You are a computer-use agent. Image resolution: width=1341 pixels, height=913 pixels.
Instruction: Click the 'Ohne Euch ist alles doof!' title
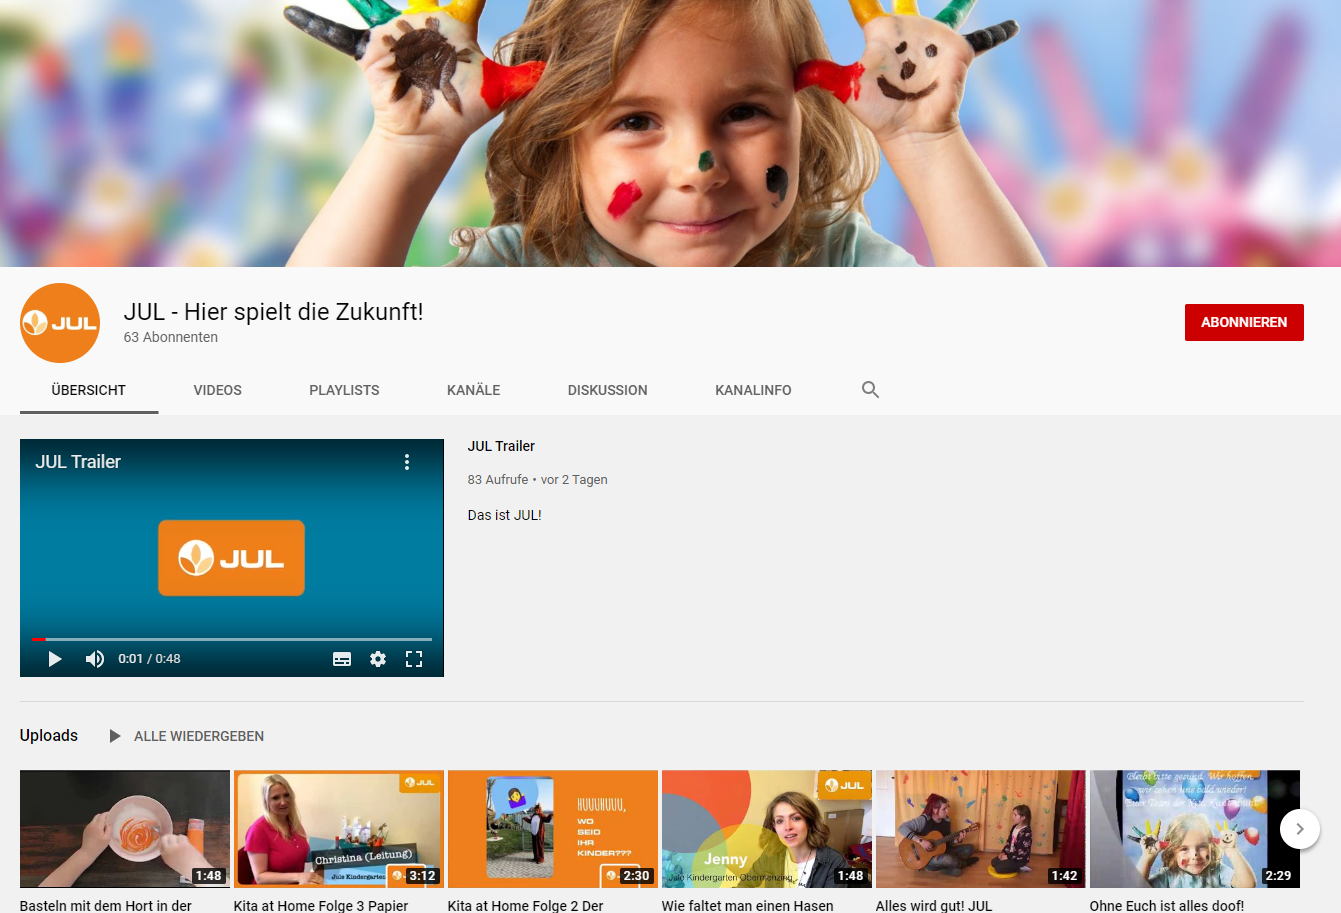(1167, 905)
